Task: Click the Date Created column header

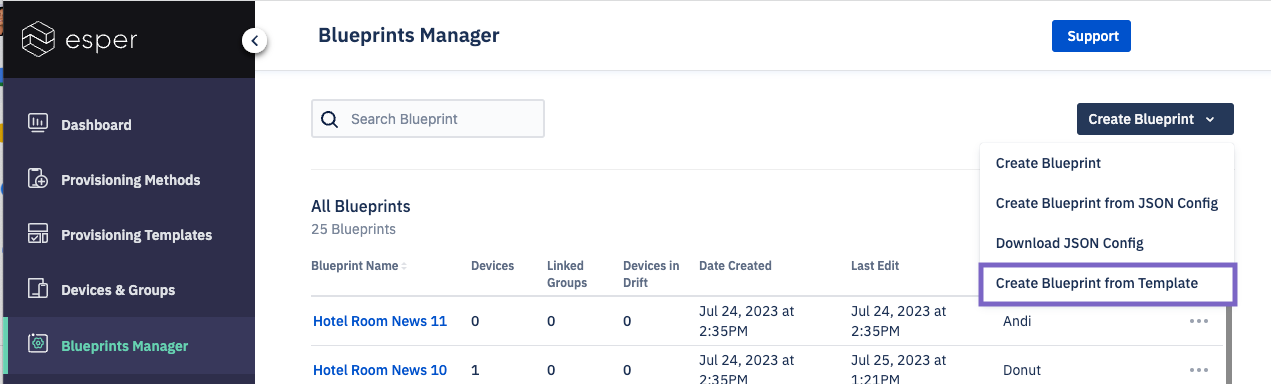Action: 735,266
